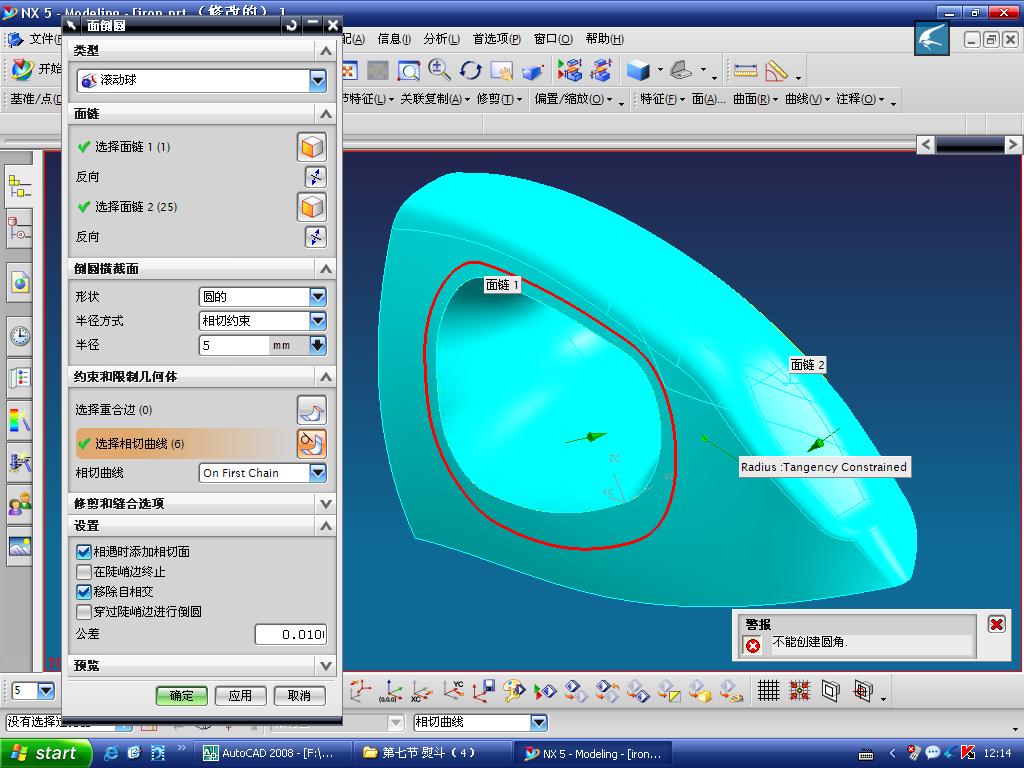Click the measure distance ruler icon
Viewport: 1024px width, 768px height.
point(745,70)
